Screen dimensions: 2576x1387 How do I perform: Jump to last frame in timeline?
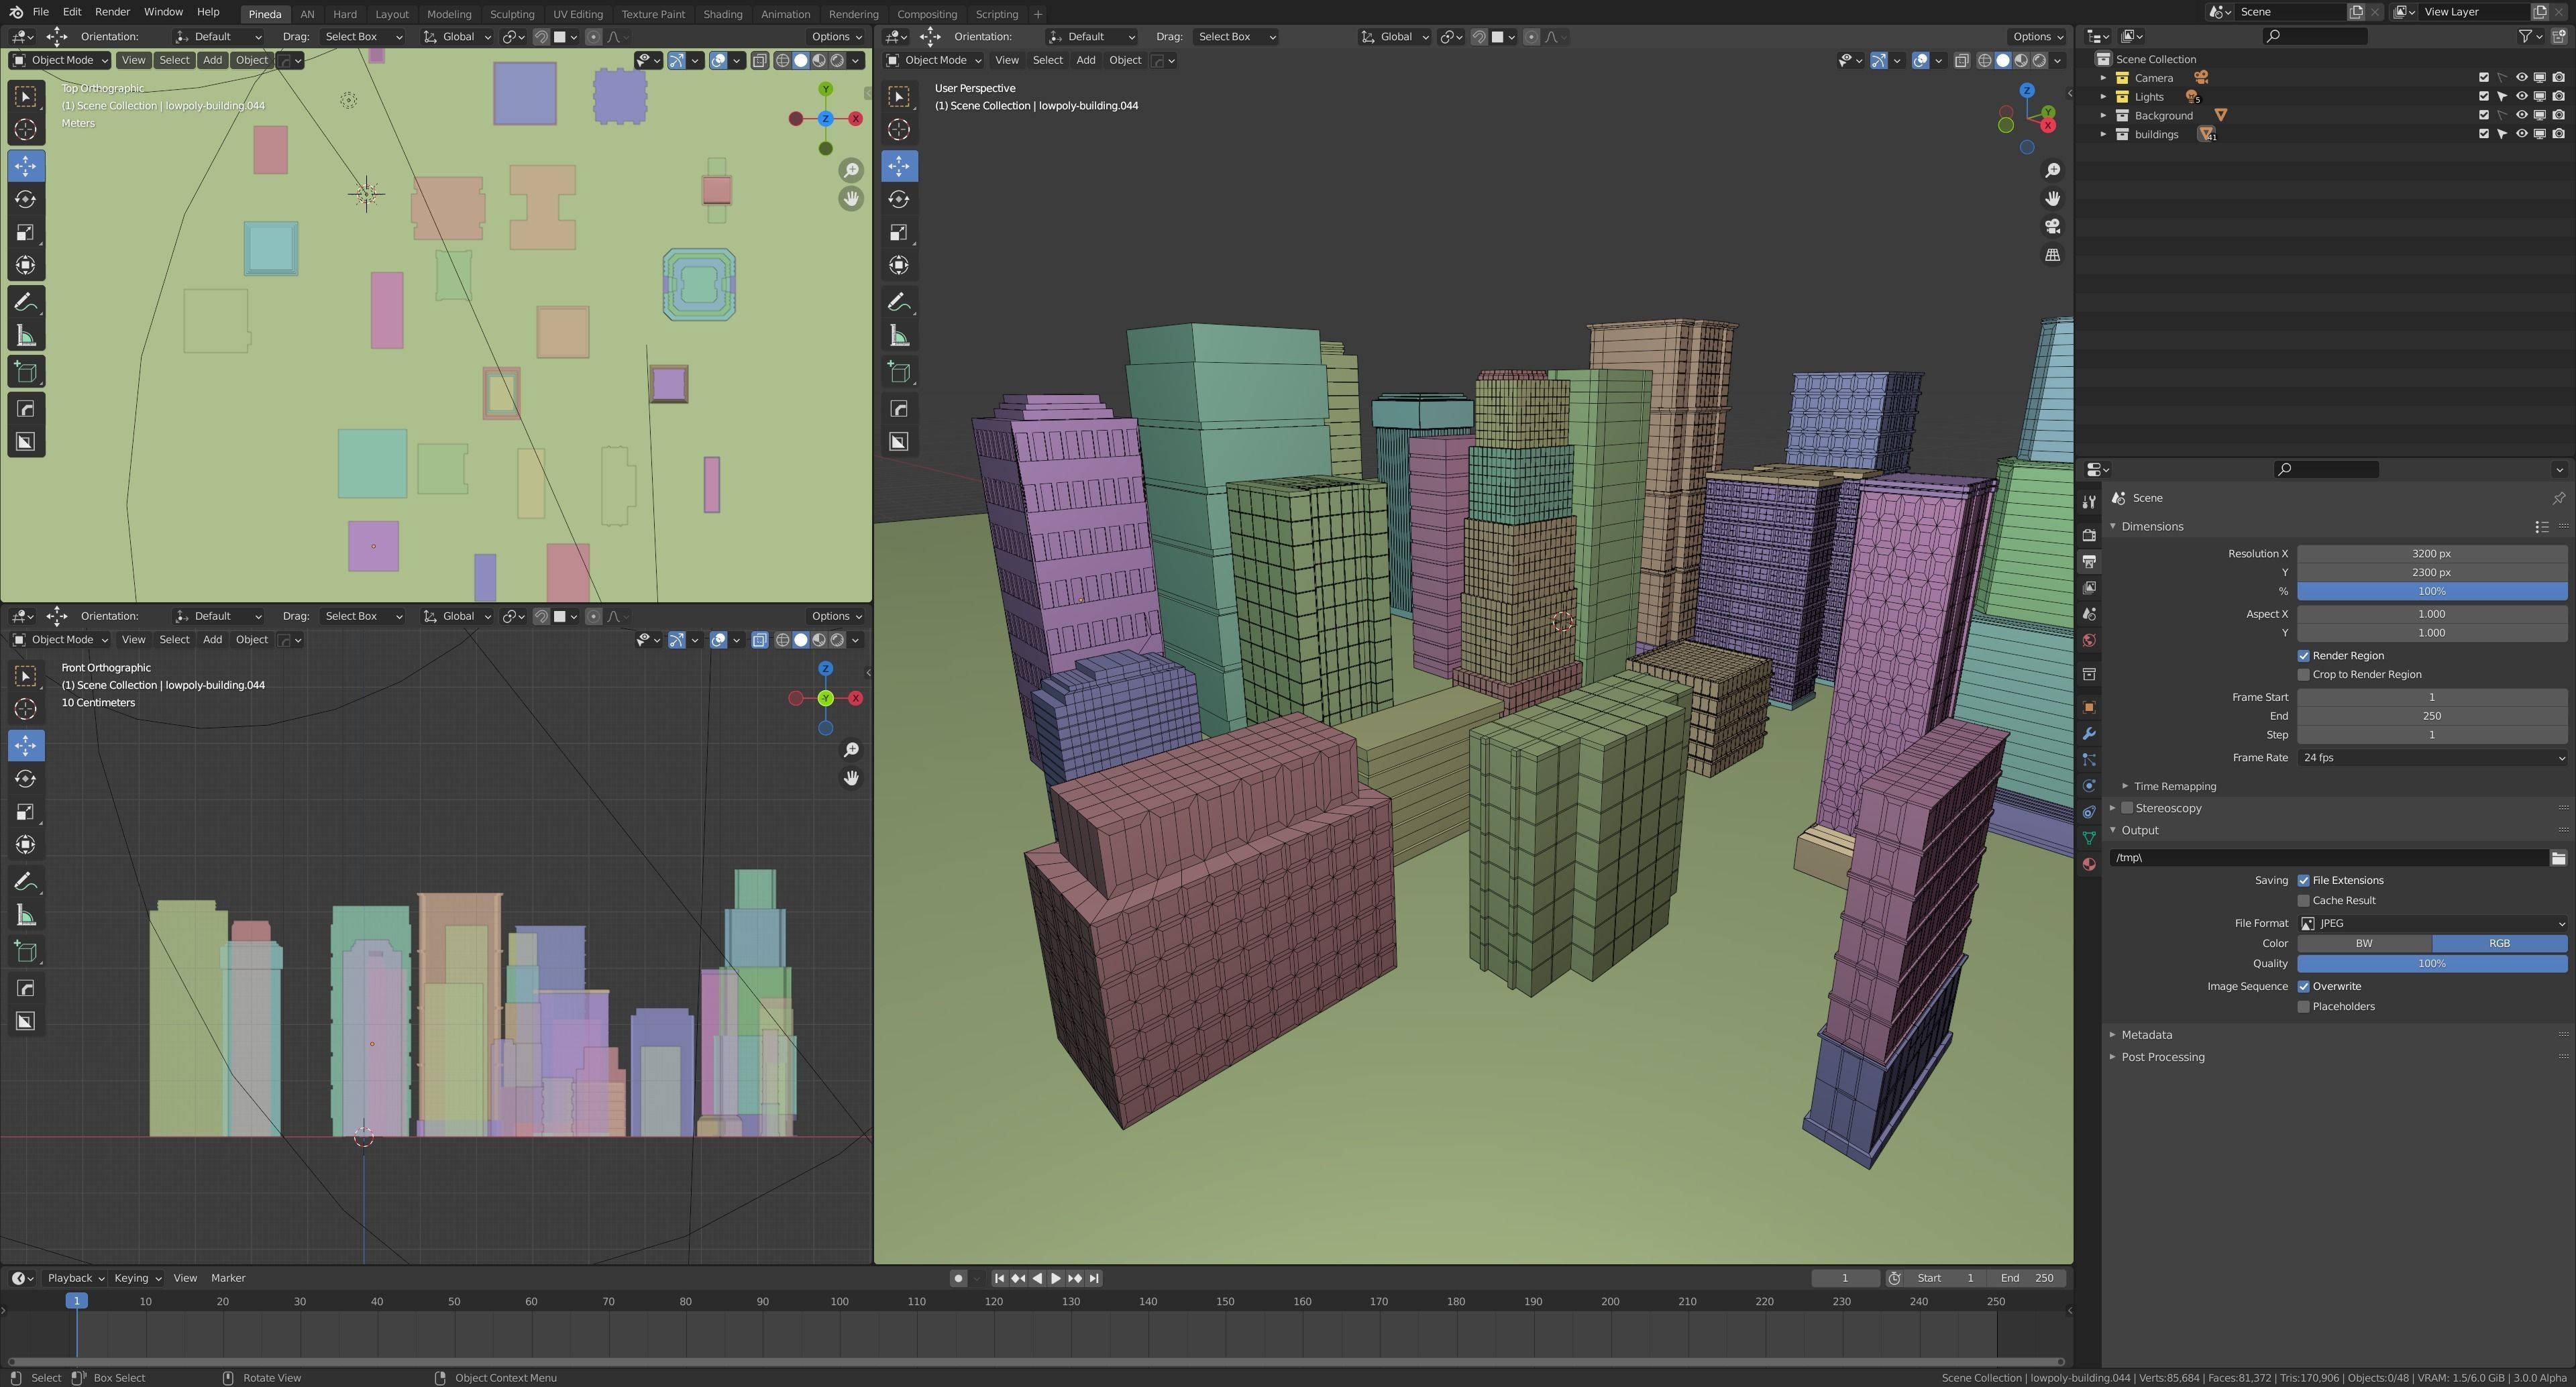point(1094,1278)
